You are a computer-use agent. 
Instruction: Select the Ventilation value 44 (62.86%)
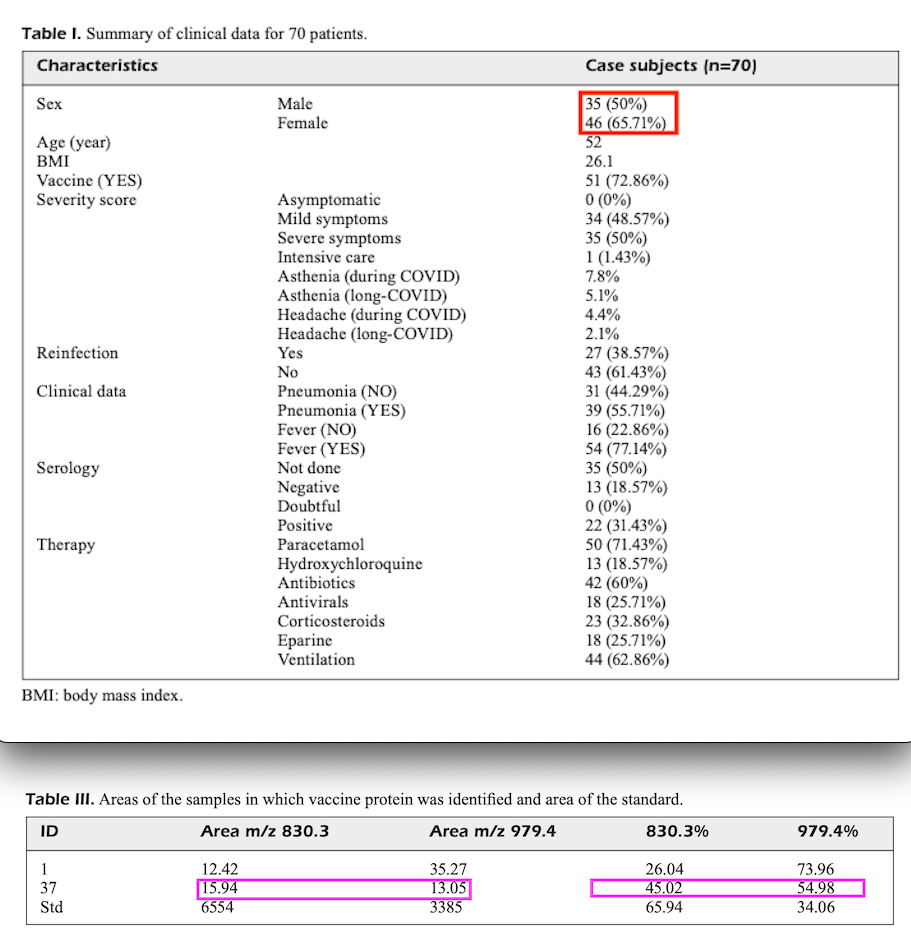pyautogui.click(x=627, y=660)
